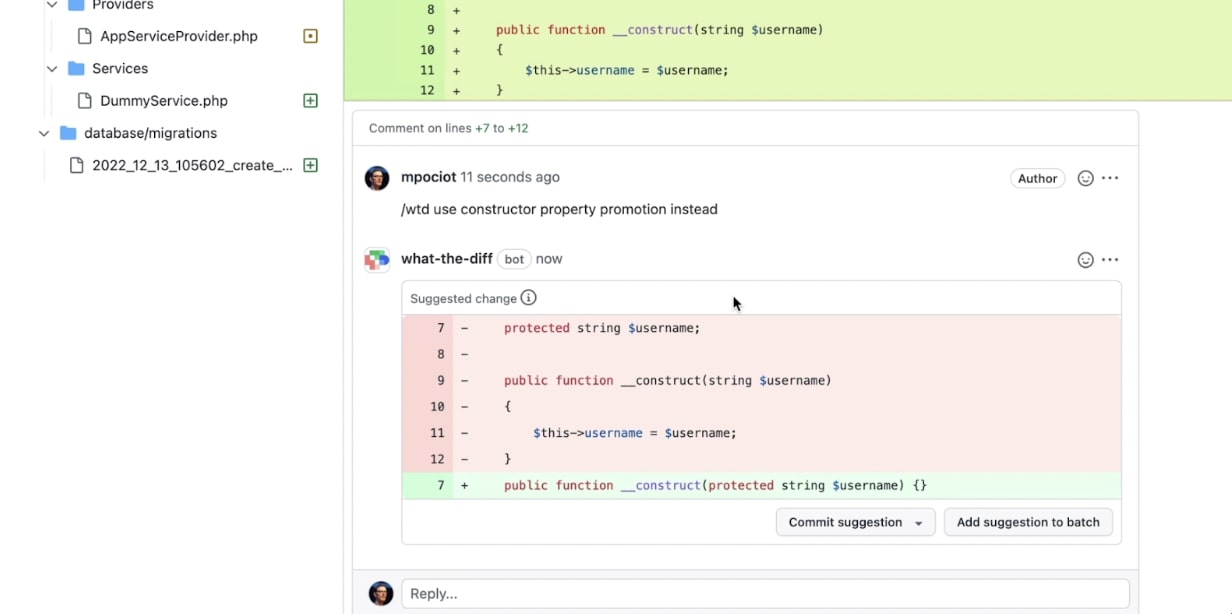Click into the Reply text field
1232x614 pixels.
(764, 594)
